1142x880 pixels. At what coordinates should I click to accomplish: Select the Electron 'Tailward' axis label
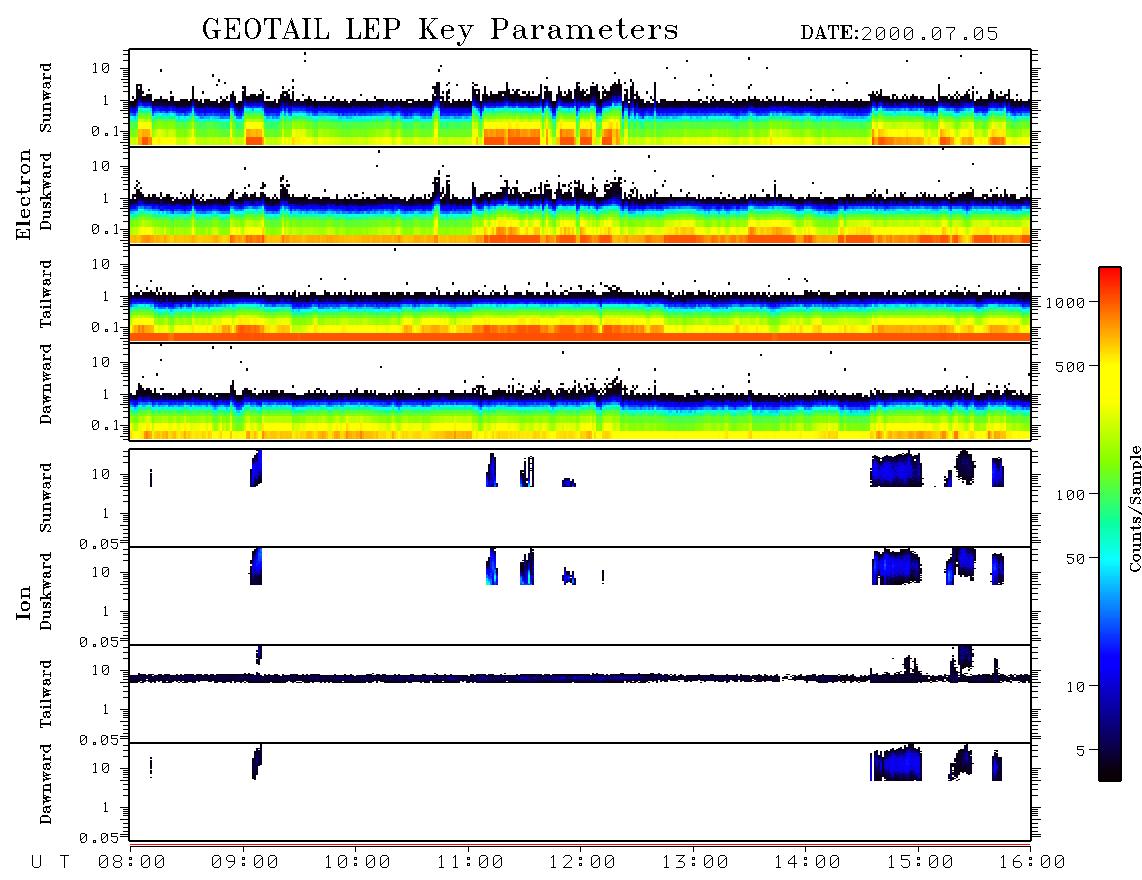46,293
